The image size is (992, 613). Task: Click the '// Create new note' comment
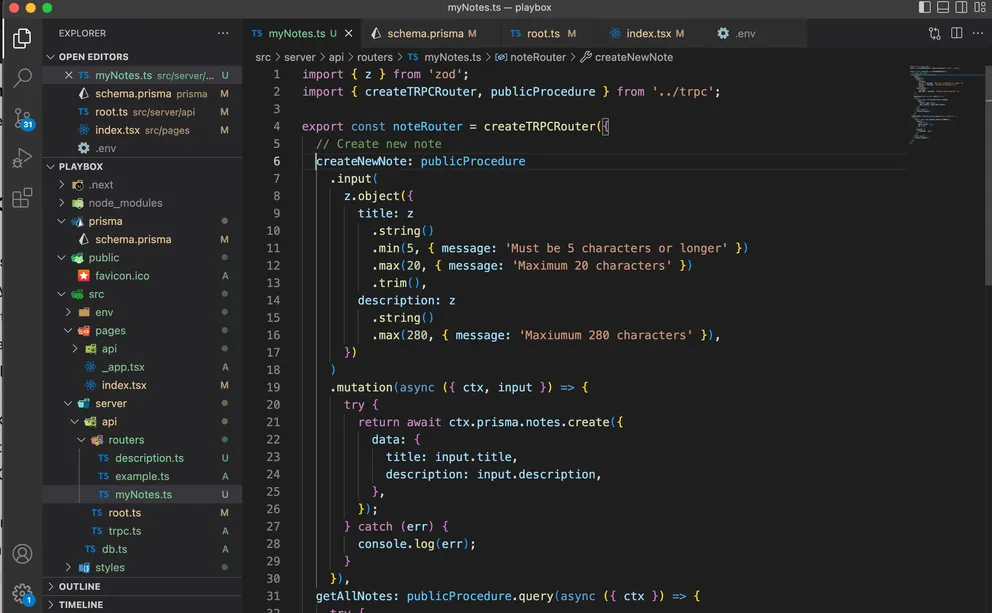click(378, 144)
